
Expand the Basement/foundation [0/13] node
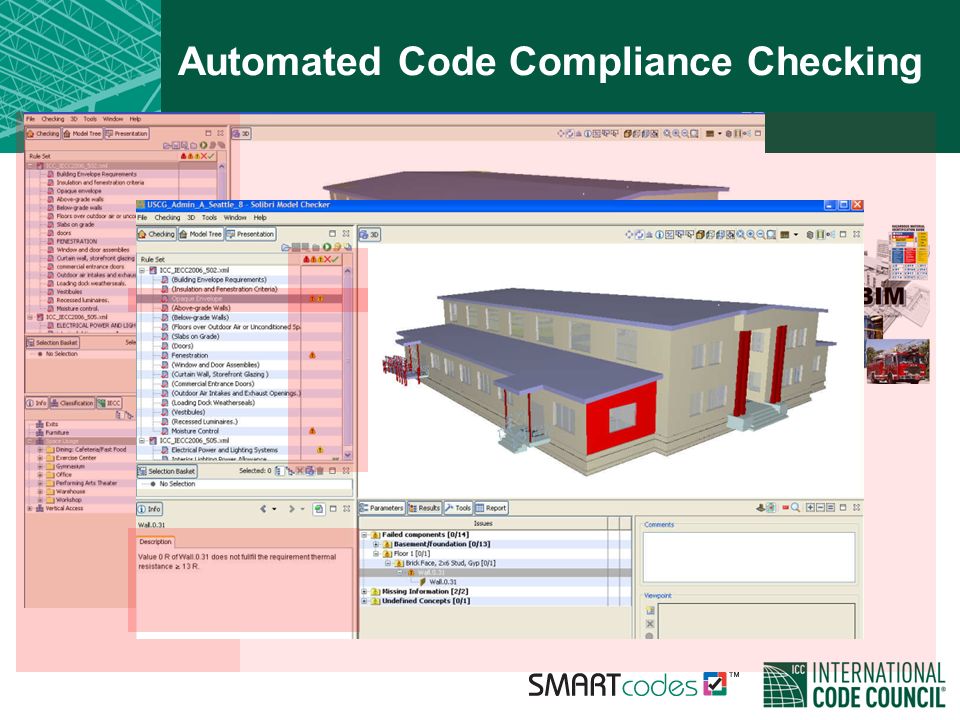click(376, 544)
